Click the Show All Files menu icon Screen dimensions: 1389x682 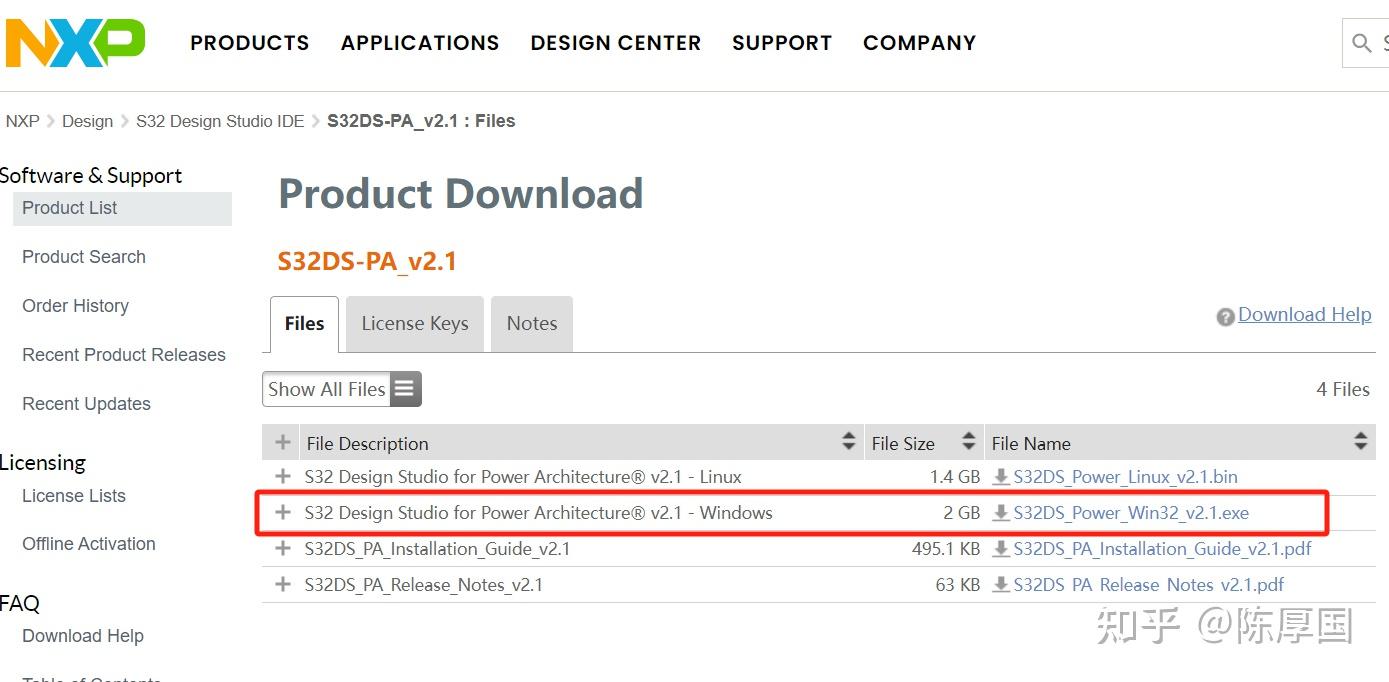tap(404, 389)
